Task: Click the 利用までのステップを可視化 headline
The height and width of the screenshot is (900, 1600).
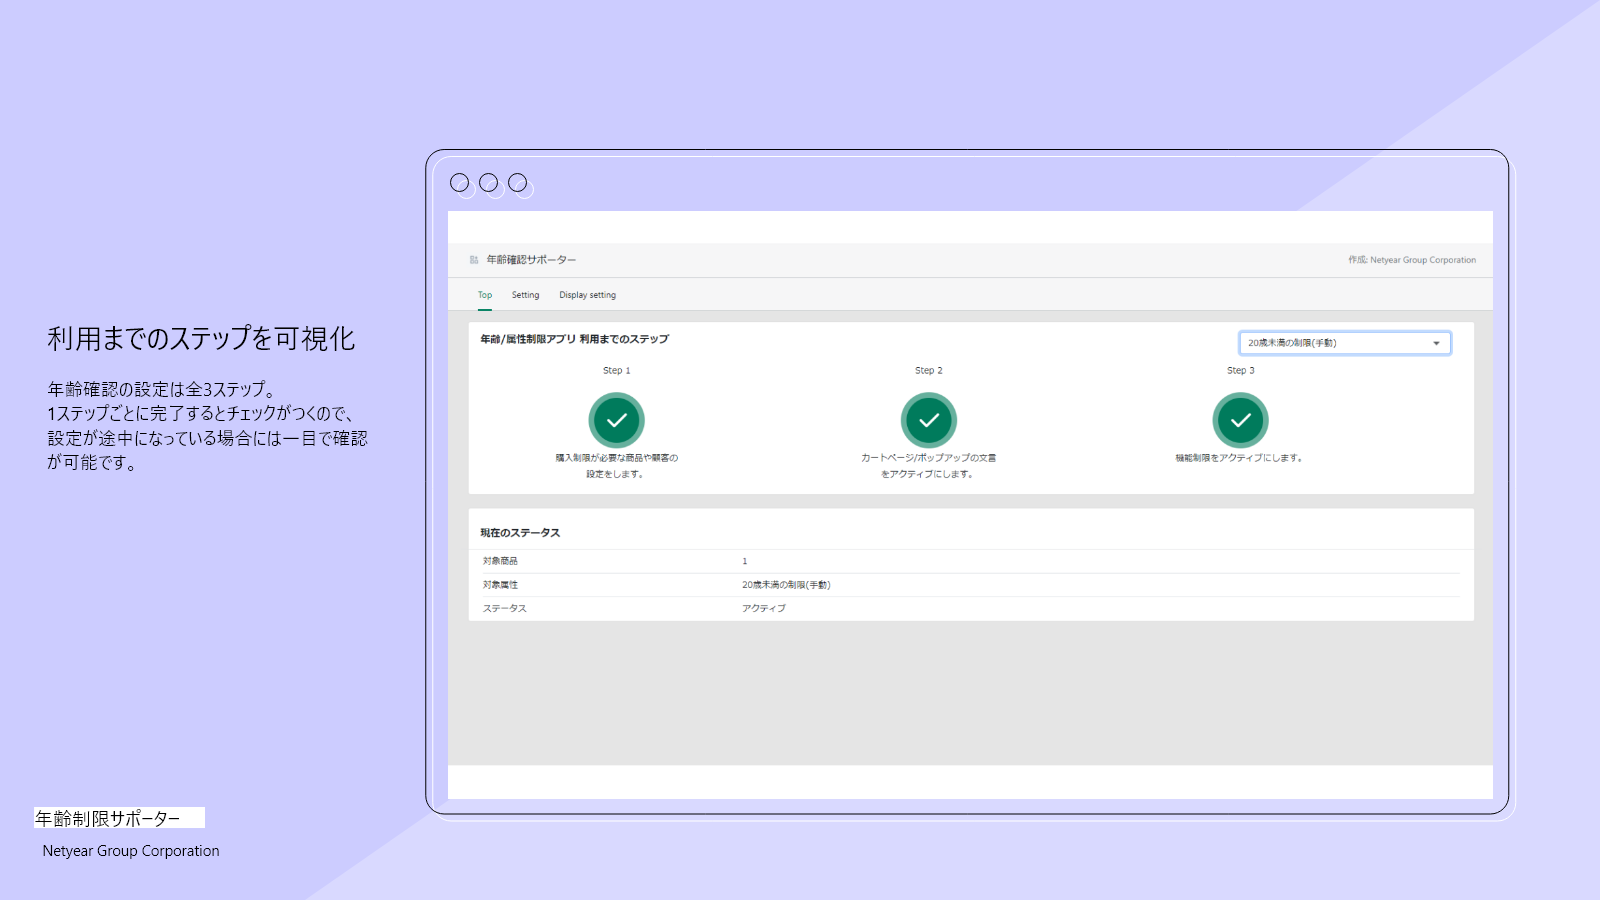Action: click(x=201, y=339)
